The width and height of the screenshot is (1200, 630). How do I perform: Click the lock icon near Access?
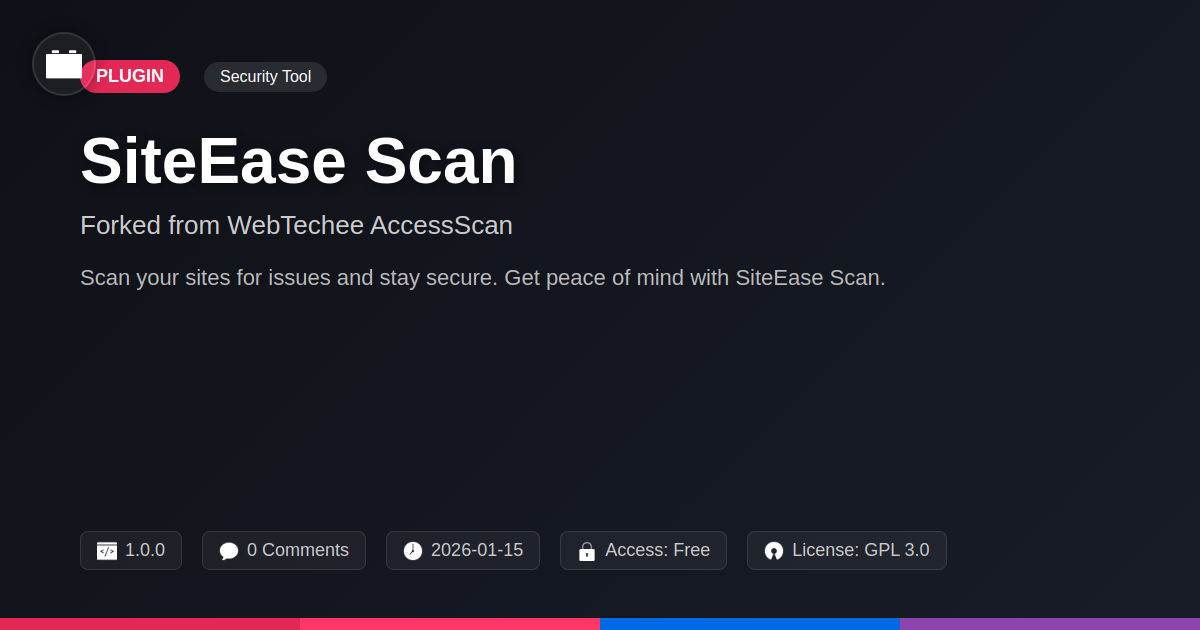587,551
